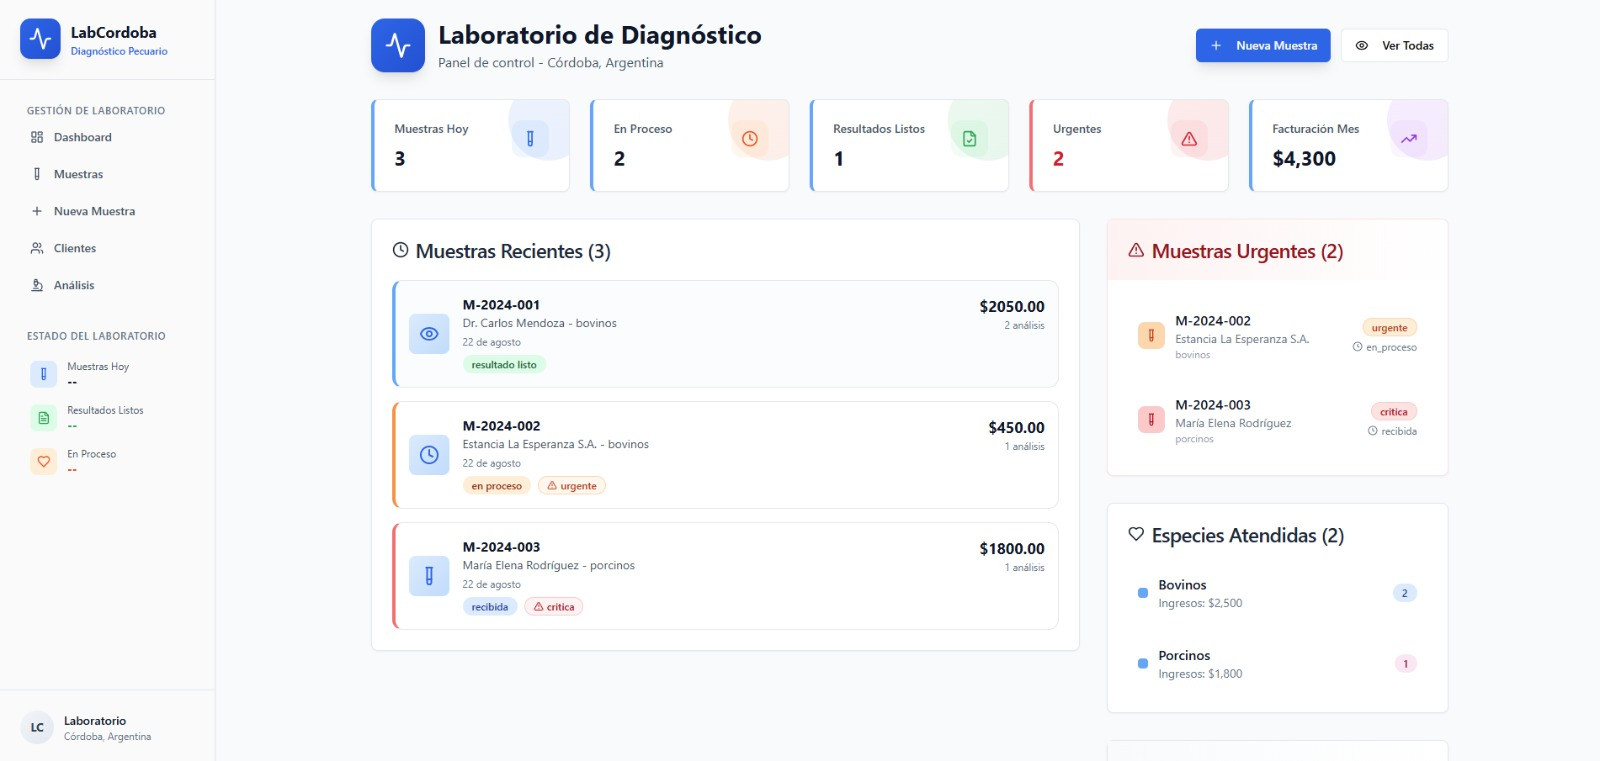Click the plus icon next to Nueva Muestra in sidebar
The width and height of the screenshot is (1600, 761).
click(37, 211)
